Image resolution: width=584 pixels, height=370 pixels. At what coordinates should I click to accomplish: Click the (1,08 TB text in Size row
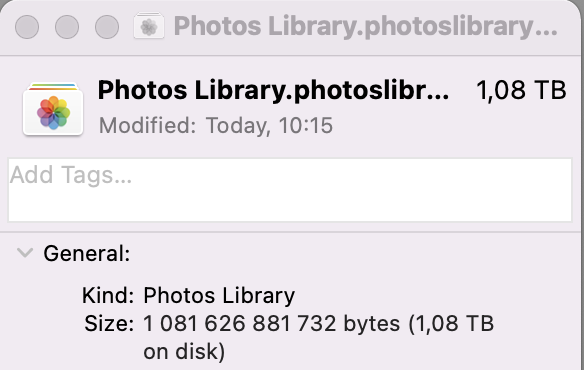451,323
